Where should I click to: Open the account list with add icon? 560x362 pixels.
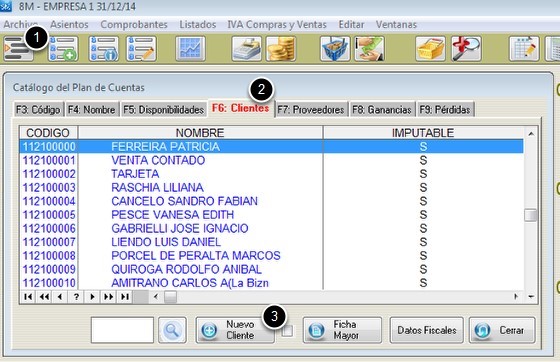pos(63,49)
